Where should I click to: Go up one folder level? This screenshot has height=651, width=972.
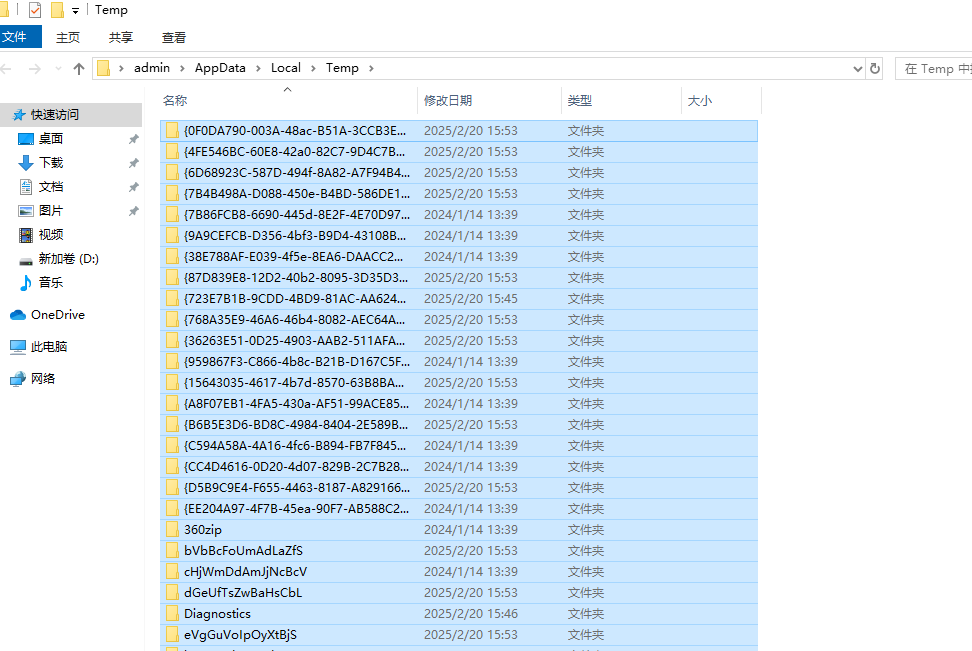click(79, 69)
